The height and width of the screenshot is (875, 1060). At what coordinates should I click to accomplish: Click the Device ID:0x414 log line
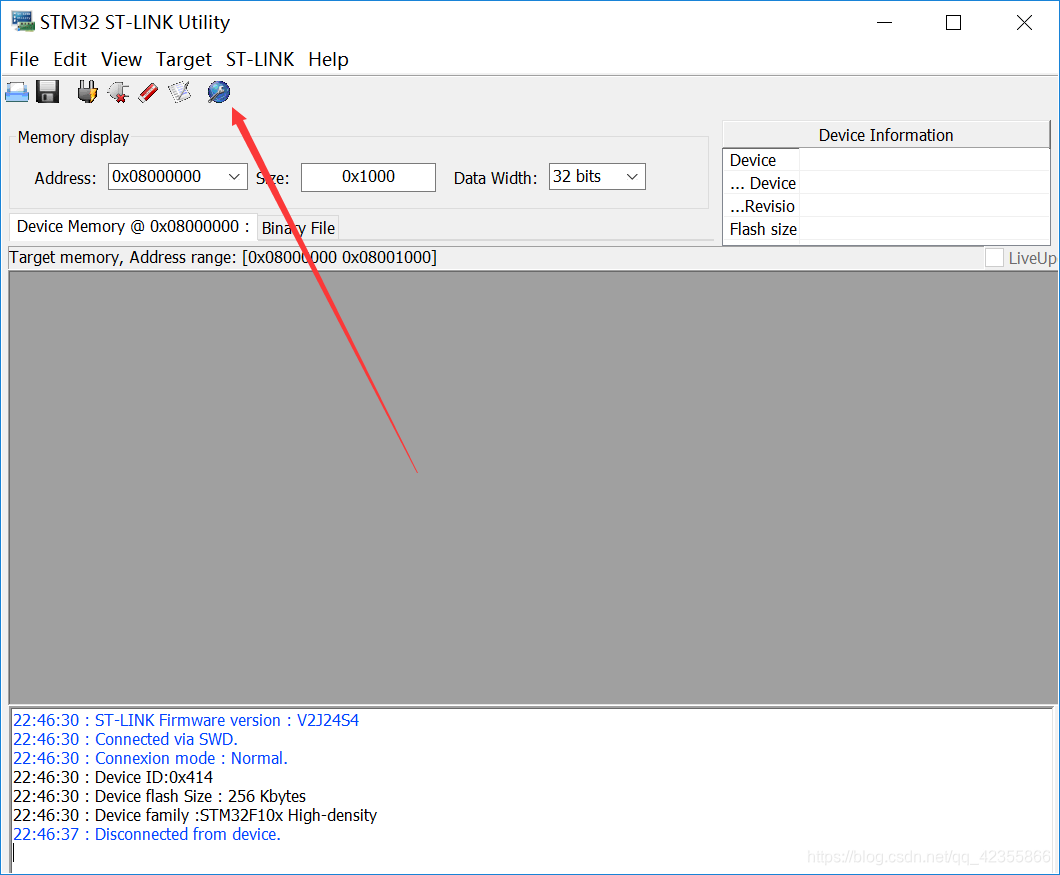click(113, 777)
